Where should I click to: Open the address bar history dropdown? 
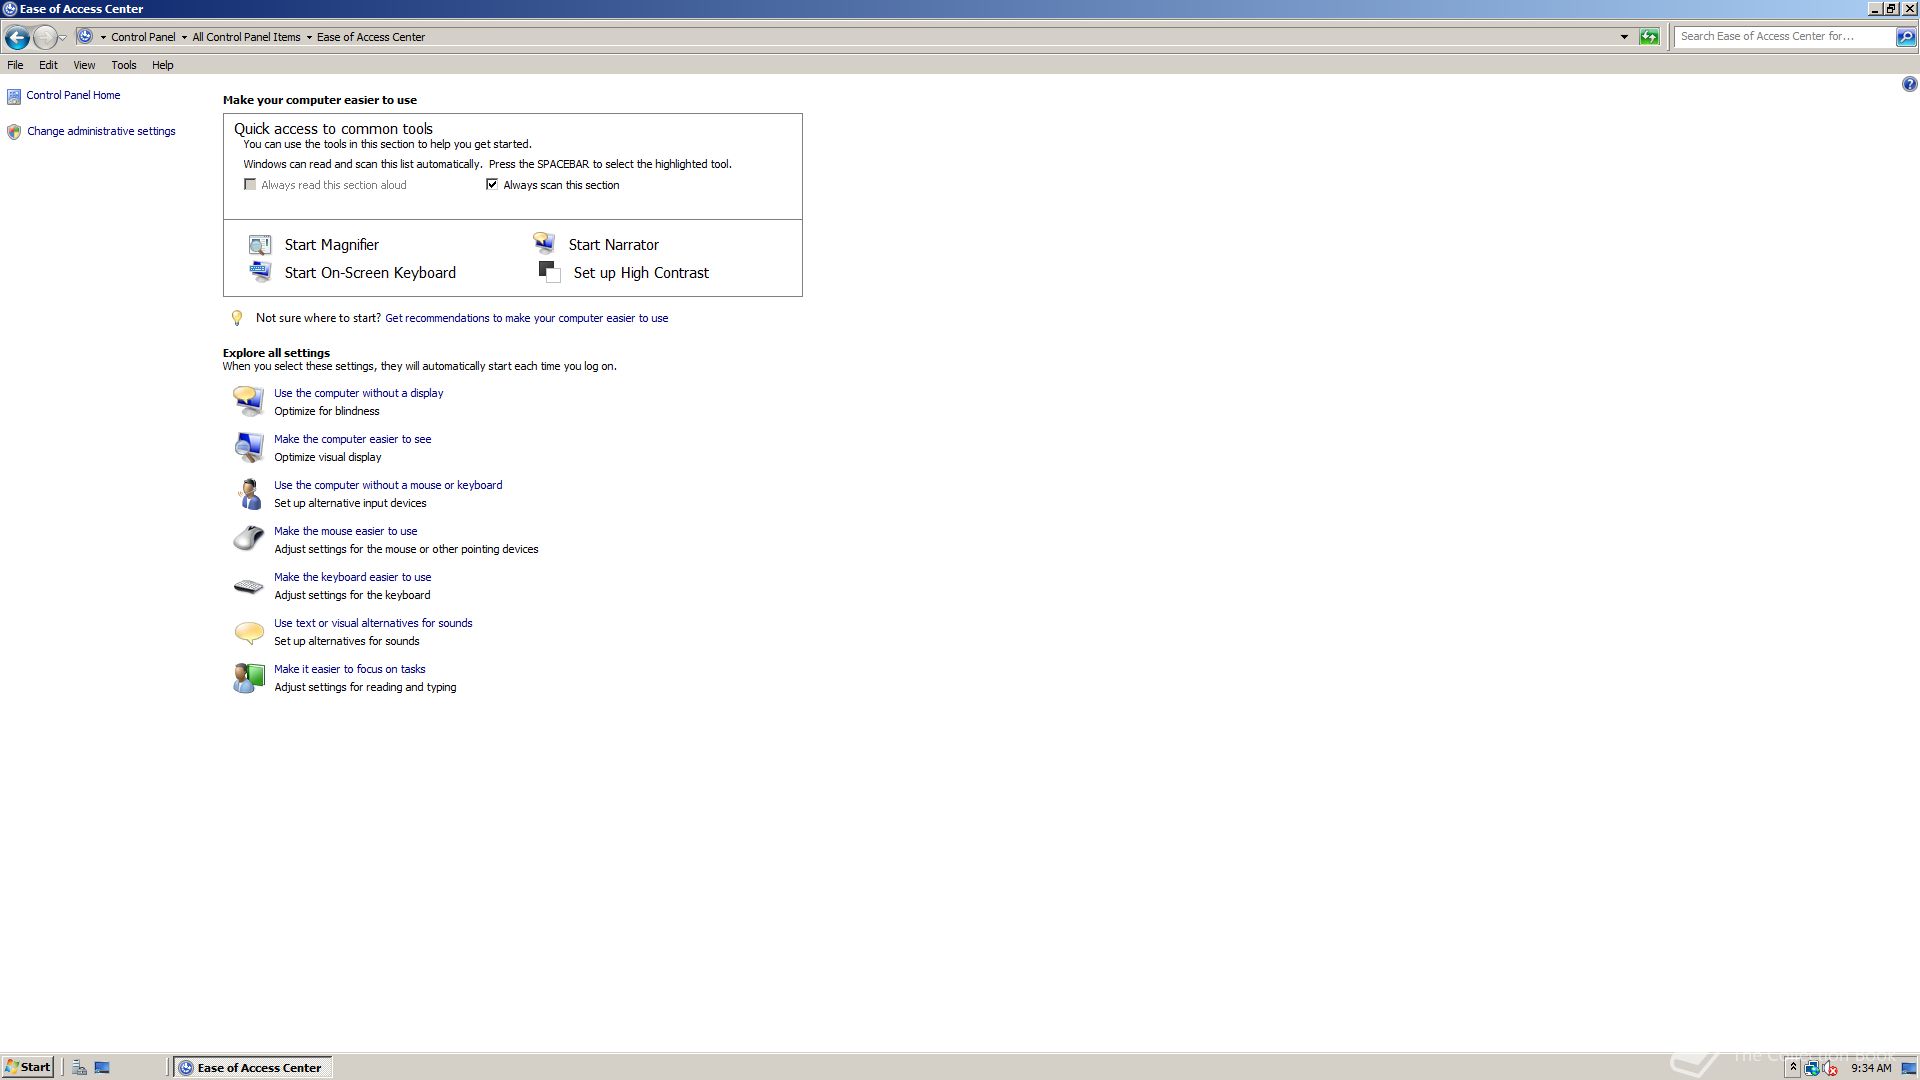pos(1624,37)
